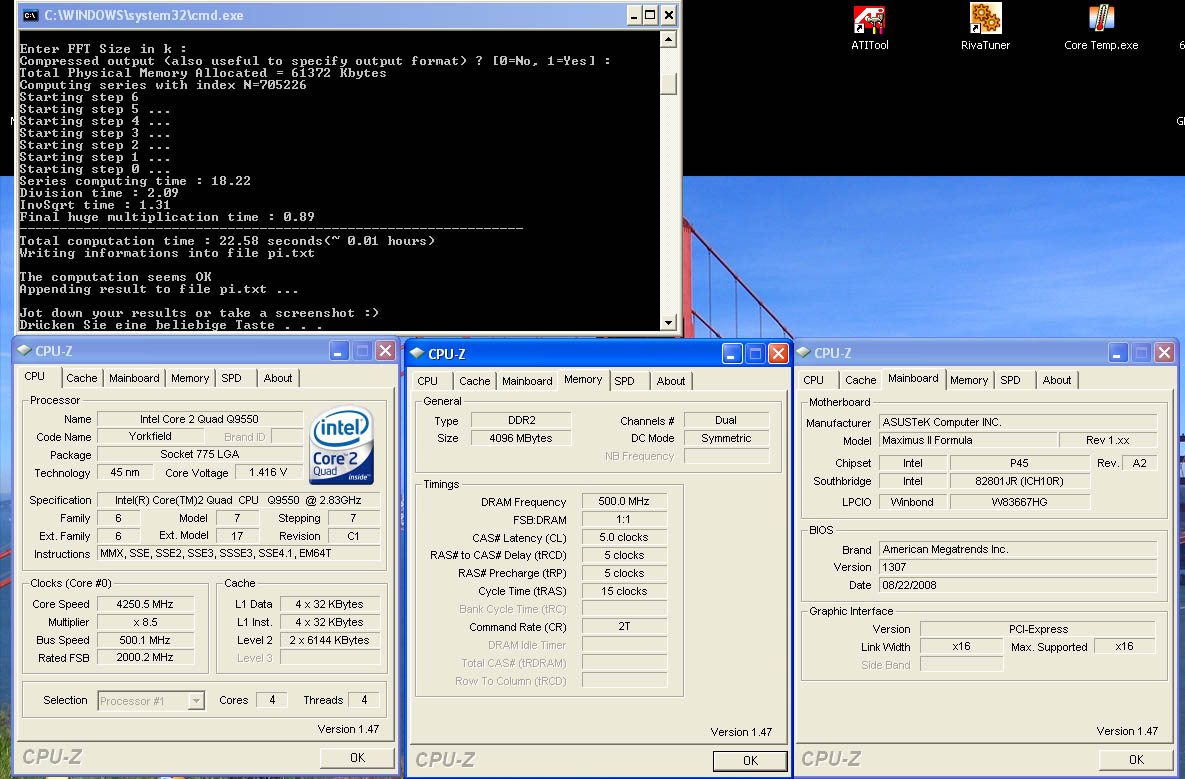Click the CAS# Latency value 5.0 clocks
Image resolution: width=1185 pixels, height=779 pixels.
[x=624, y=537]
